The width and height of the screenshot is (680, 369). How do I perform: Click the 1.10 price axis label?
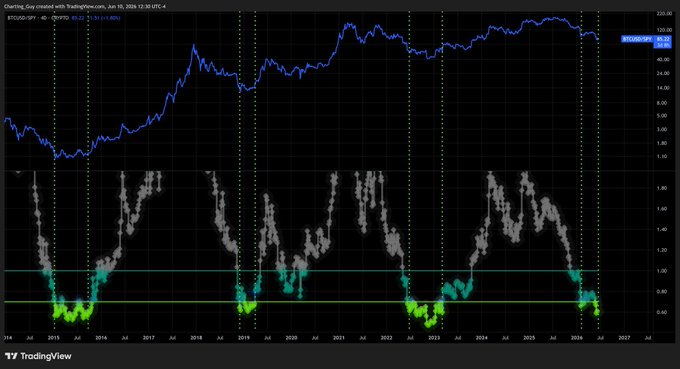[662, 156]
